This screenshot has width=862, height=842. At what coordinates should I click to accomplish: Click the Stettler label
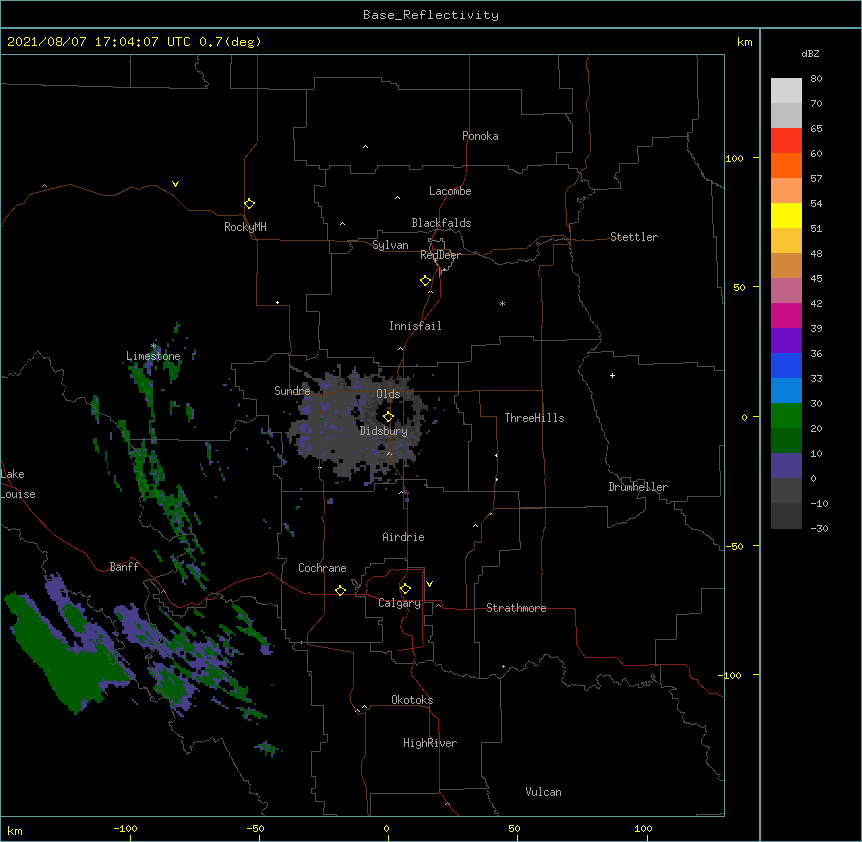click(634, 237)
